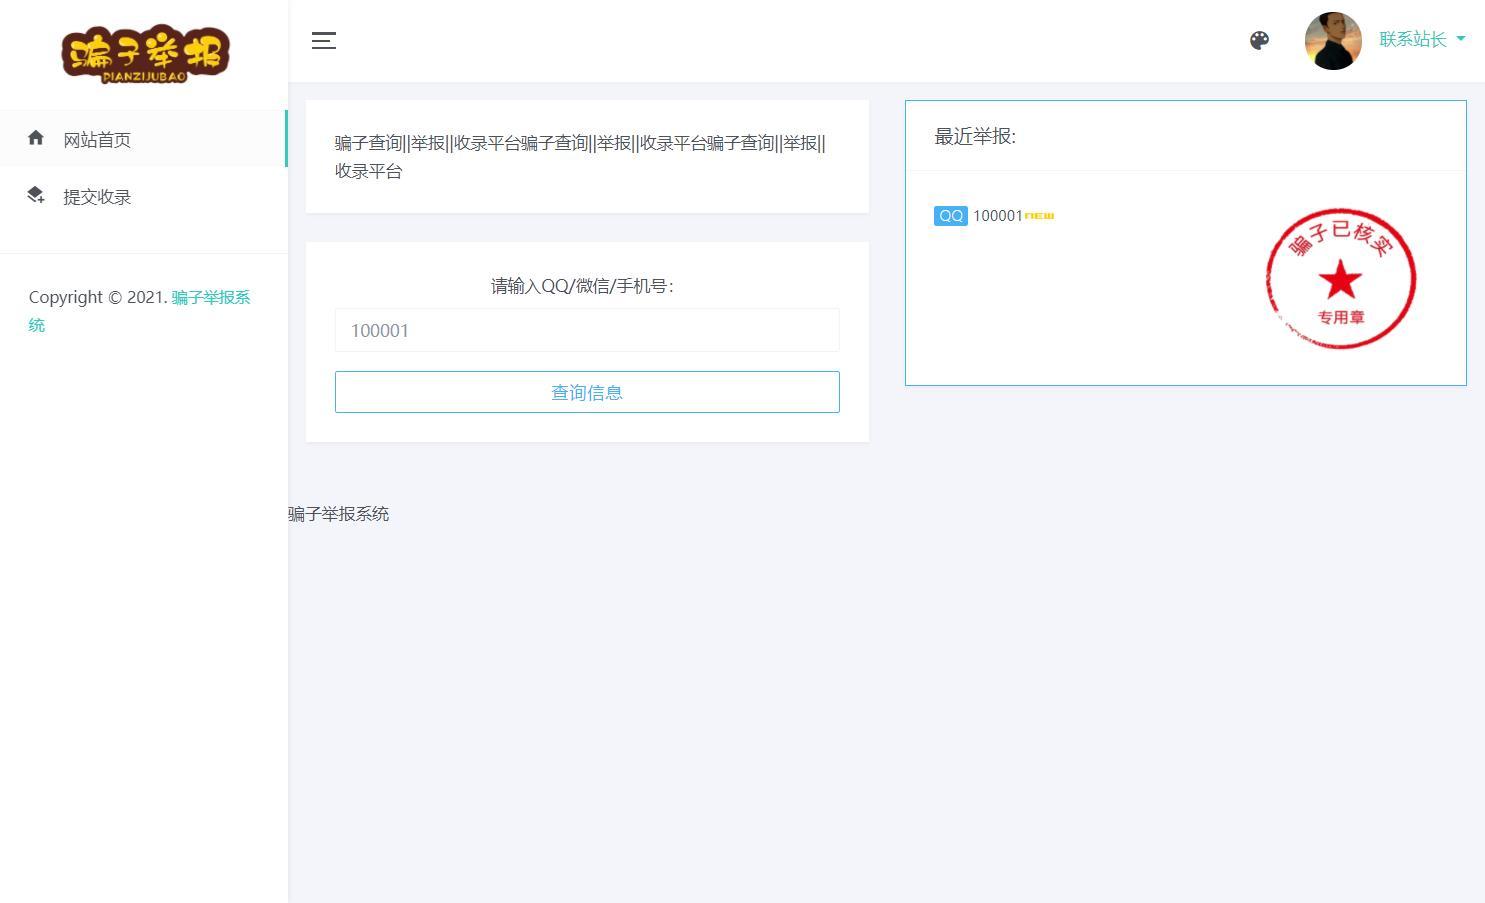Image resolution: width=1485 pixels, height=903 pixels.
Task: Click the QQ/微信/手机号 input field
Action: pos(586,330)
